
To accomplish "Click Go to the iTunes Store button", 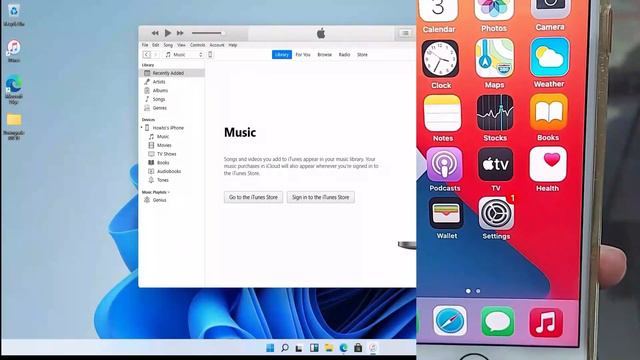I will (253, 197).
